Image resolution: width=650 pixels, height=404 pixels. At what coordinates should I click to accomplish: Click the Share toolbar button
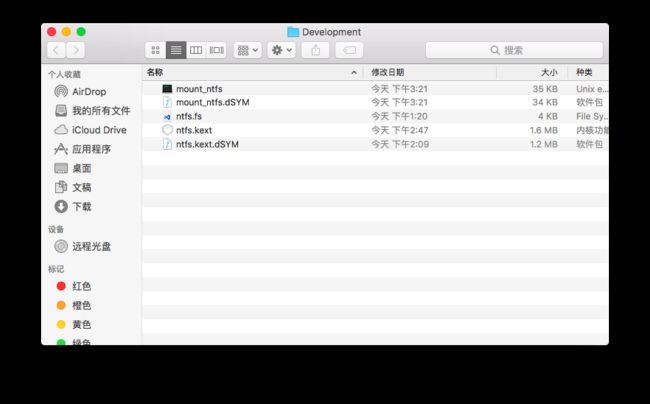tap(315, 50)
